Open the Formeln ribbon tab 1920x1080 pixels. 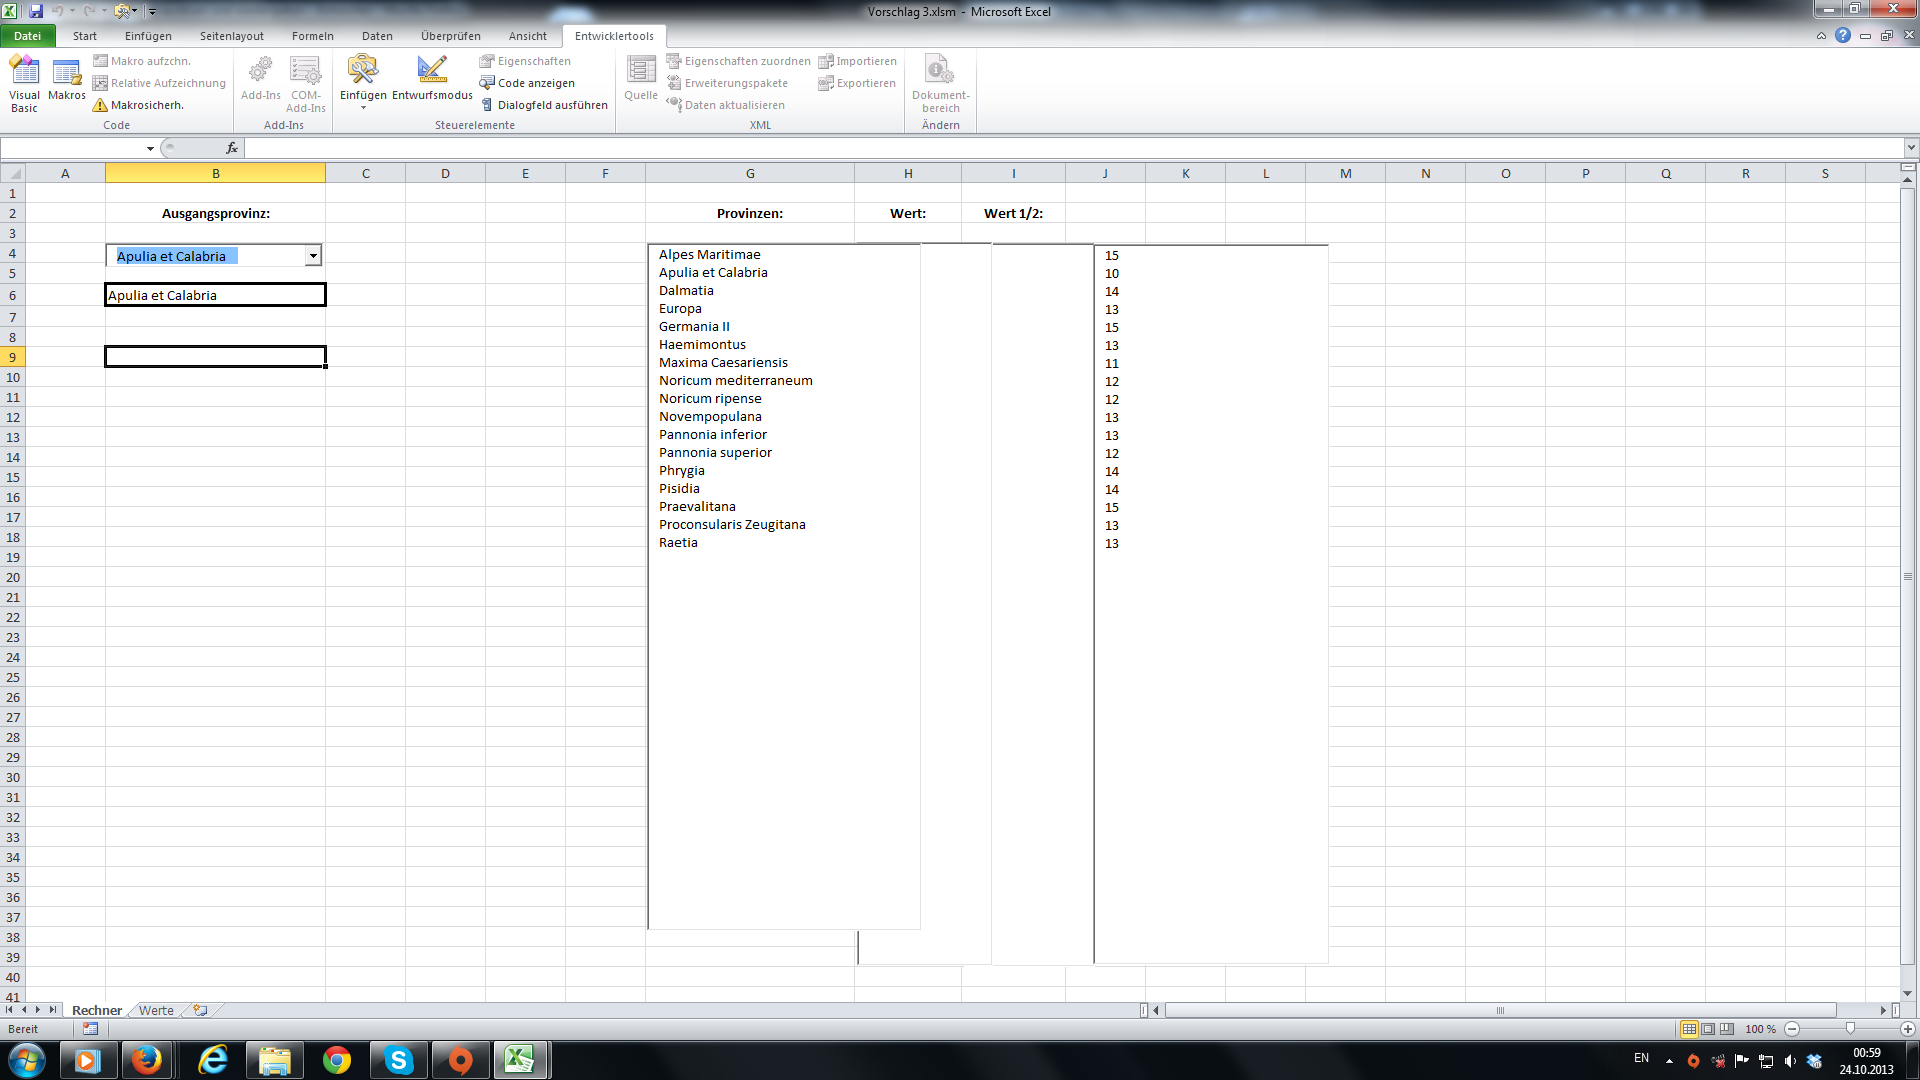pos(312,36)
